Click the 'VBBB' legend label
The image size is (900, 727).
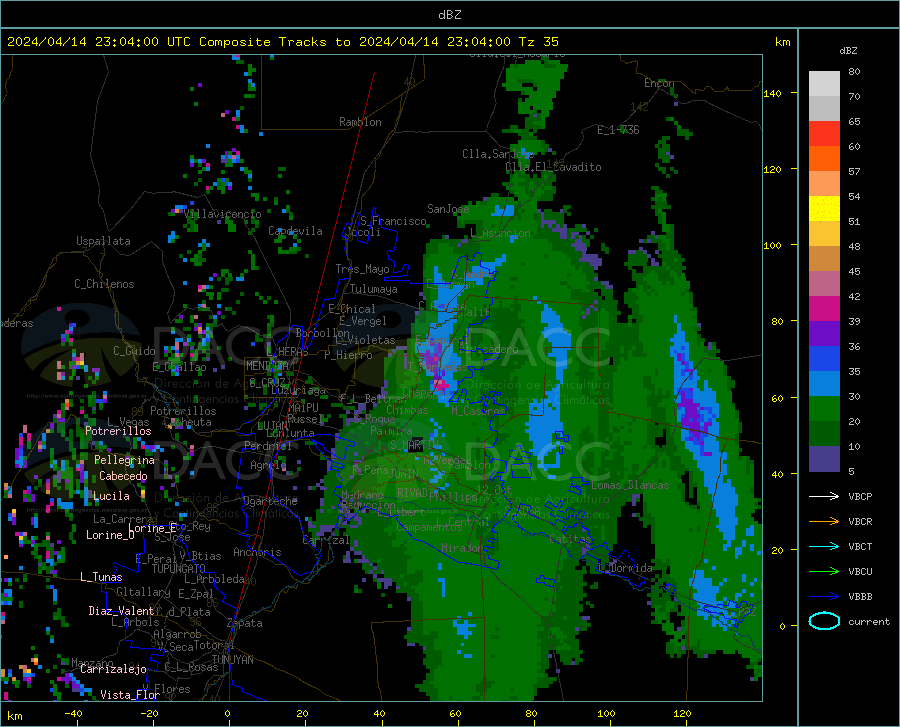tap(860, 596)
